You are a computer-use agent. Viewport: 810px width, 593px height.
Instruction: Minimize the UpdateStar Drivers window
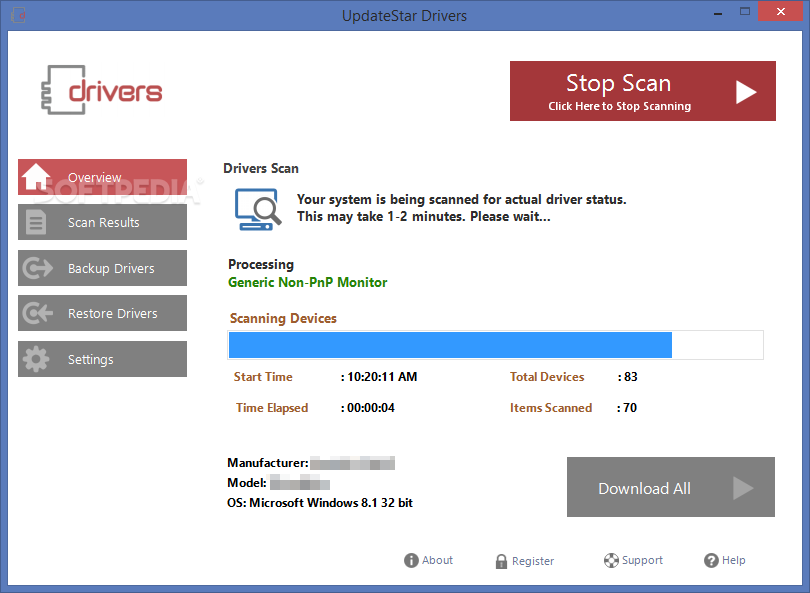[x=718, y=12]
